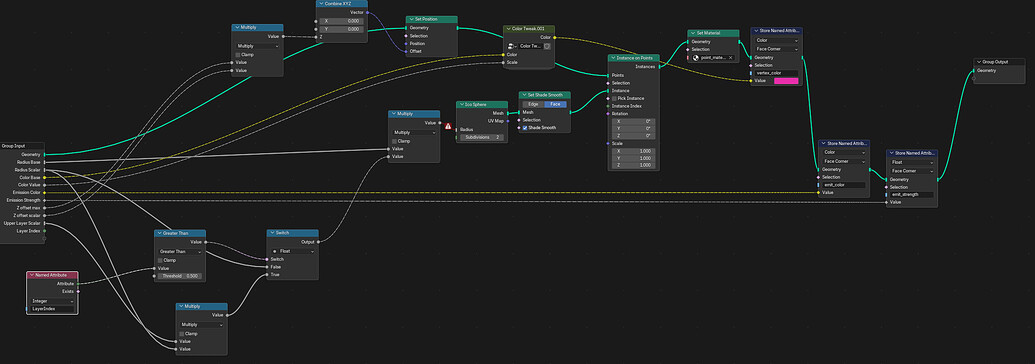
Task: Click the emit_strength name field
Action: point(912,194)
